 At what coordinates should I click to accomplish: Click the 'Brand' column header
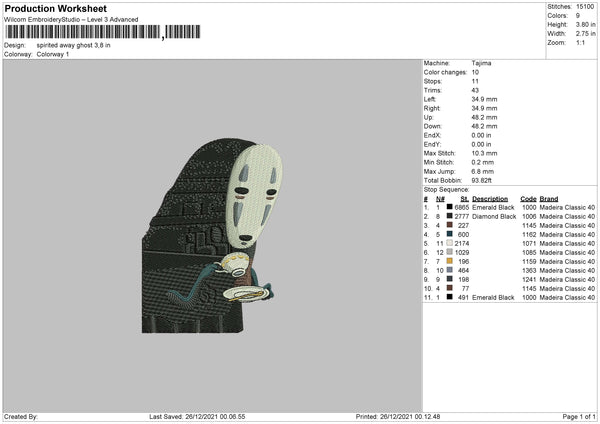tap(549, 199)
